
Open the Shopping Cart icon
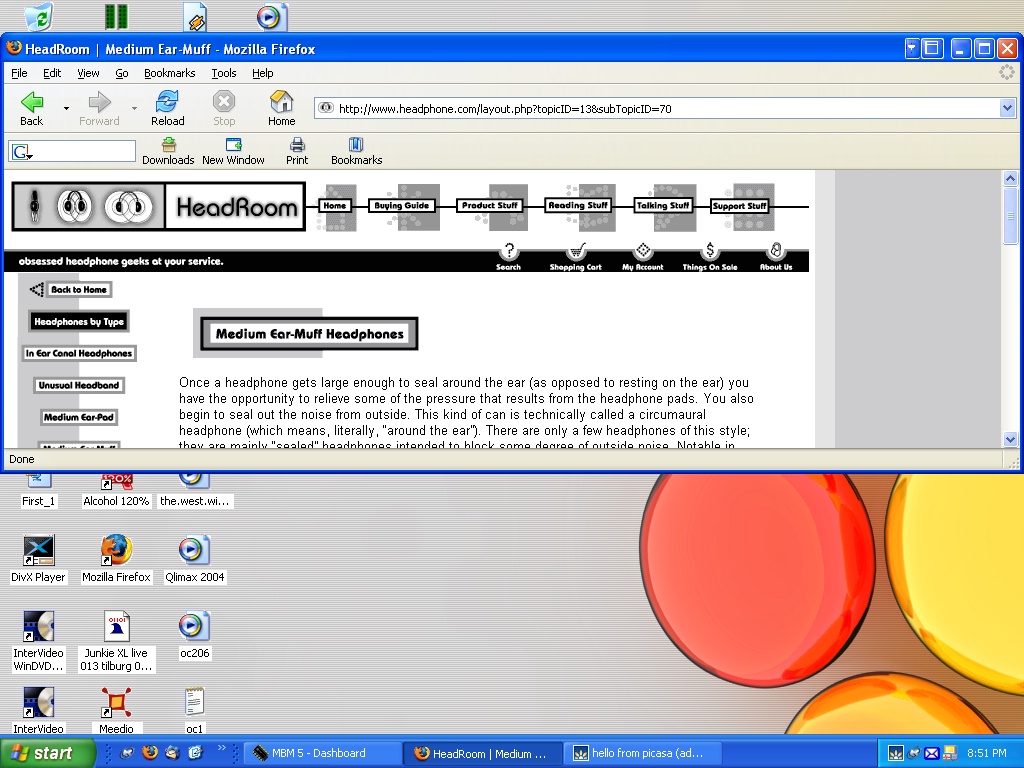(x=575, y=256)
